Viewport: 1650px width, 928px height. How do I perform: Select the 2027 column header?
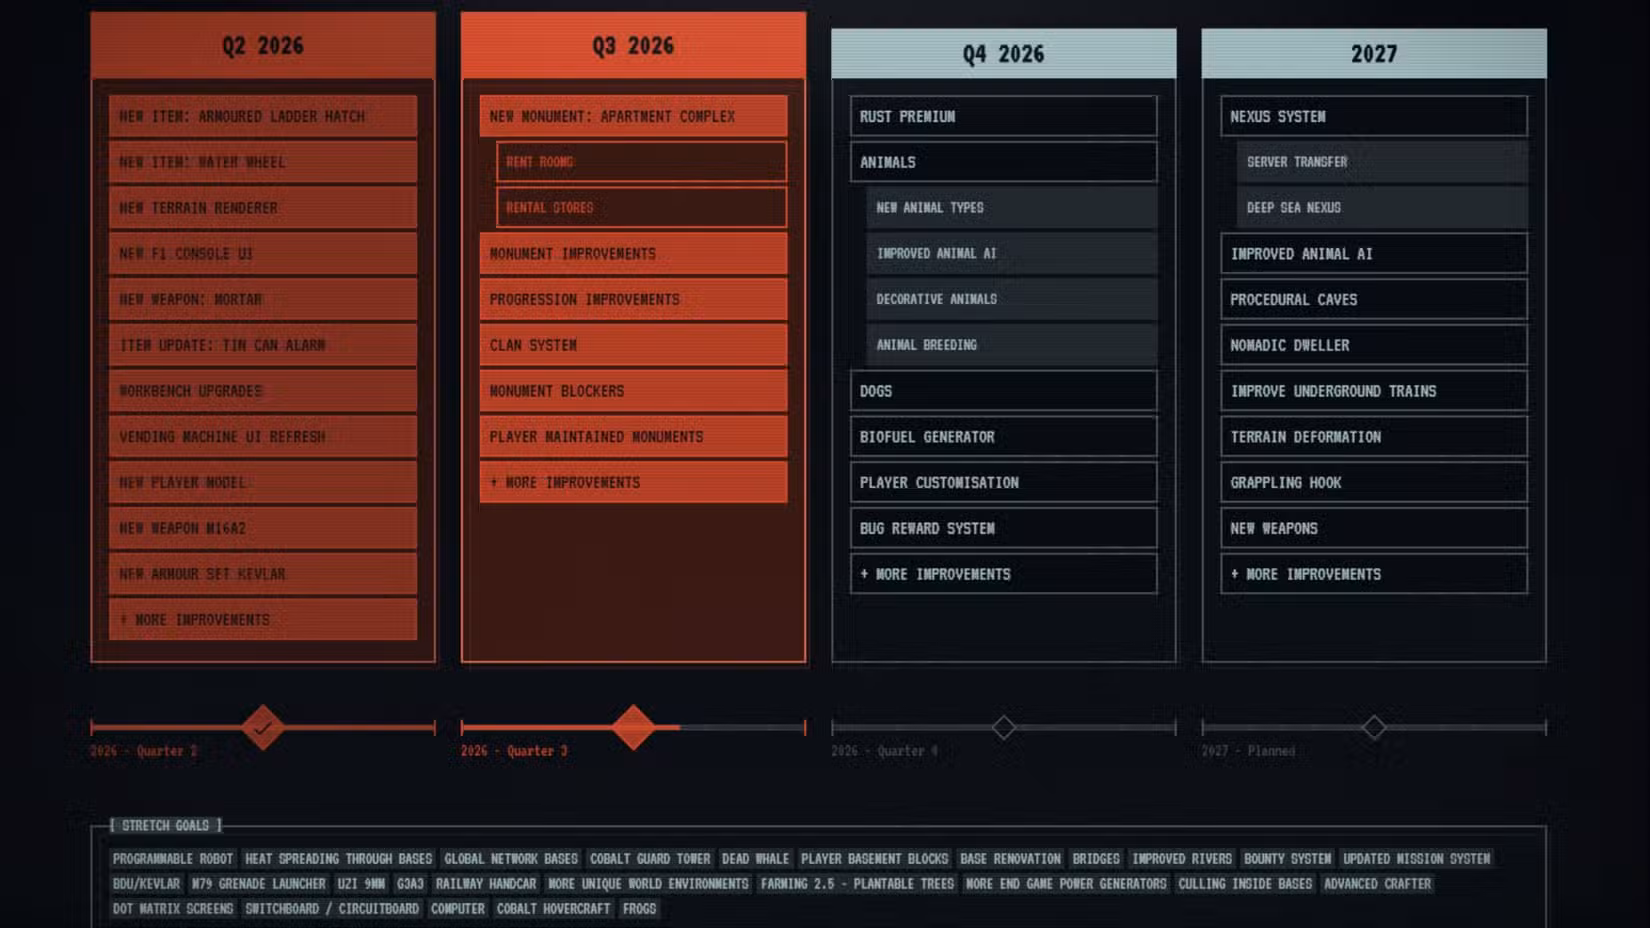[x=1374, y=54]
